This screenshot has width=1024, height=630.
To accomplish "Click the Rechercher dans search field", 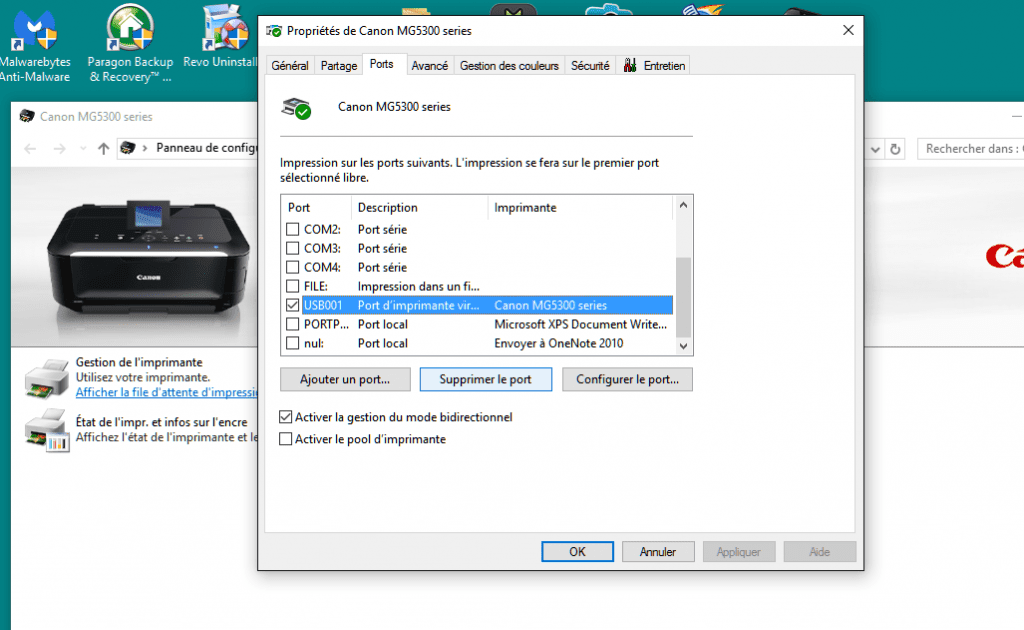I will [x=970, y=149].
